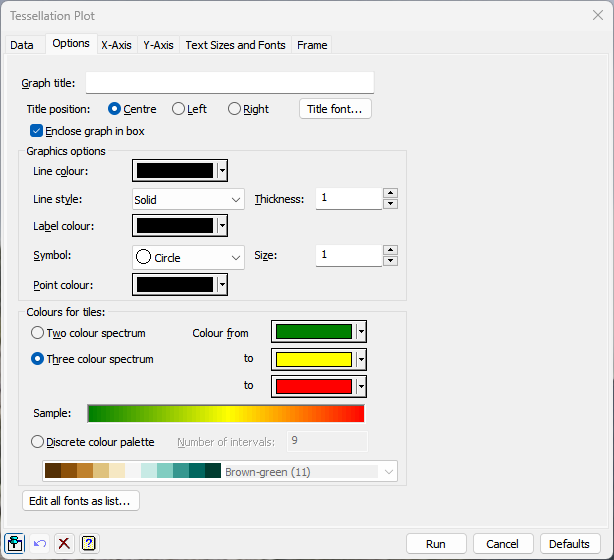Close the Tessellation Plot dialog
The image size is (614, 560).
point(598,15)
